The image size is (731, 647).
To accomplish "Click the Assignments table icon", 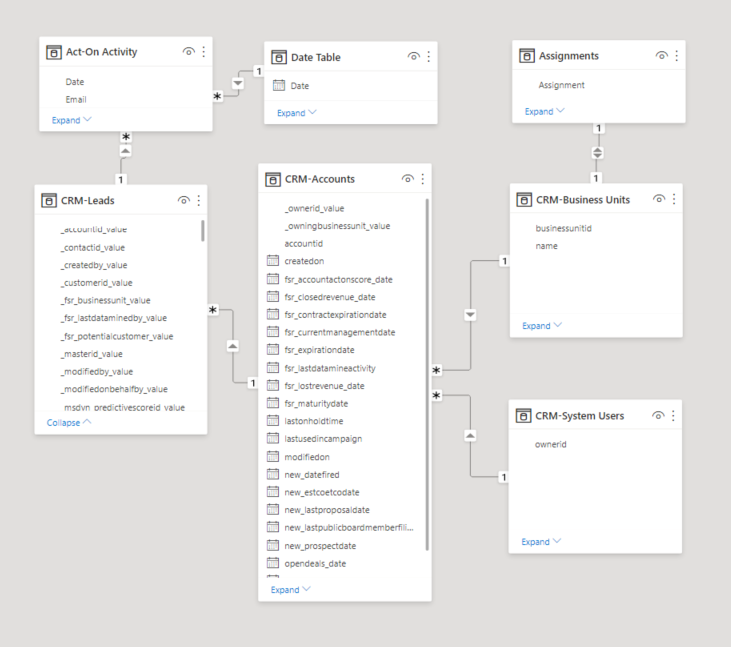I will [x=527, y=56].
